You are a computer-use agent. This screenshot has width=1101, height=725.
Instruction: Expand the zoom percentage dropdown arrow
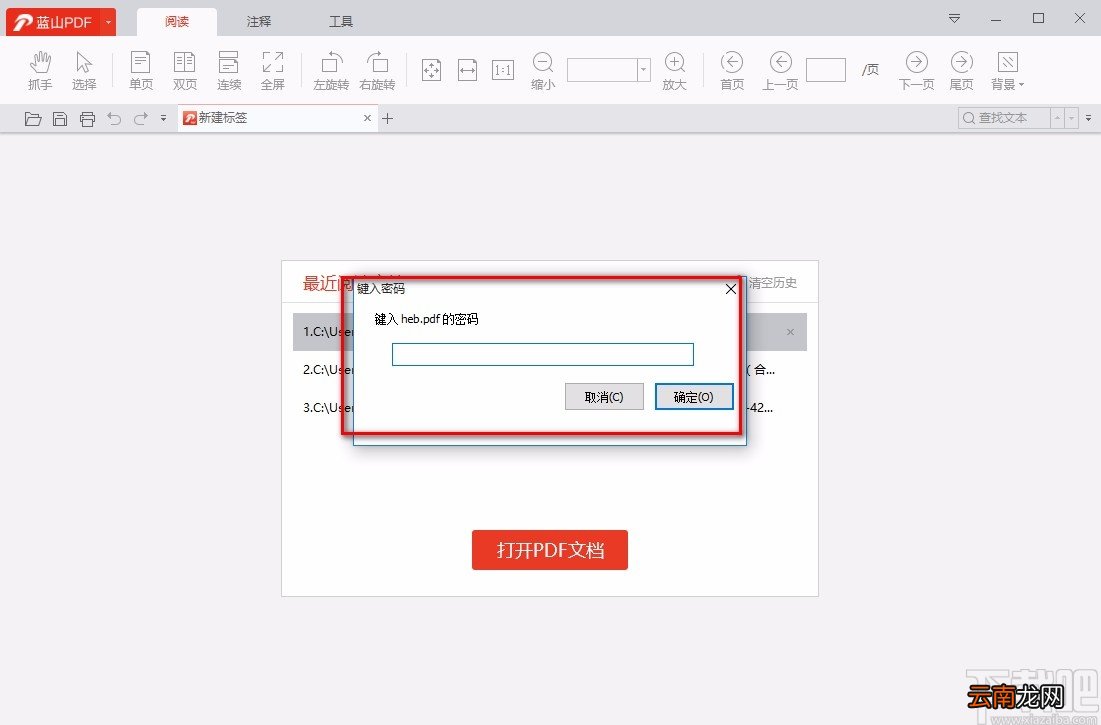643,69
